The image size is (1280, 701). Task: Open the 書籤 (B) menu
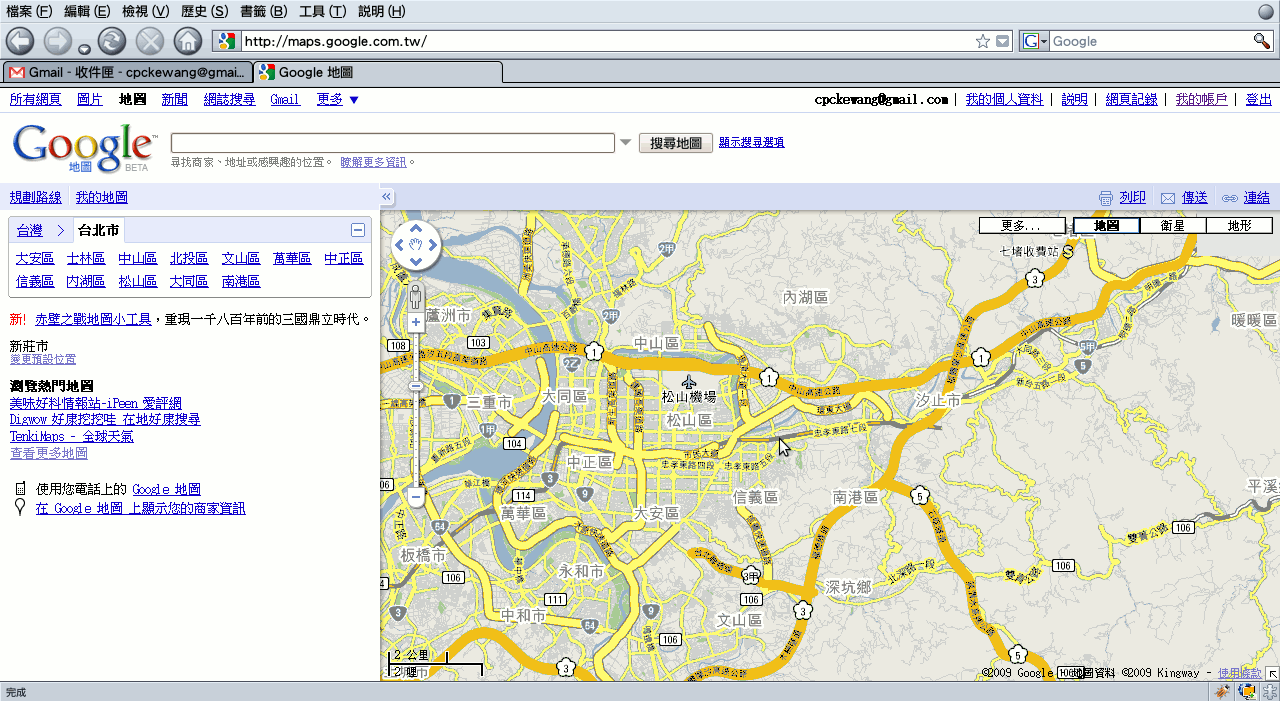[264, 11]
